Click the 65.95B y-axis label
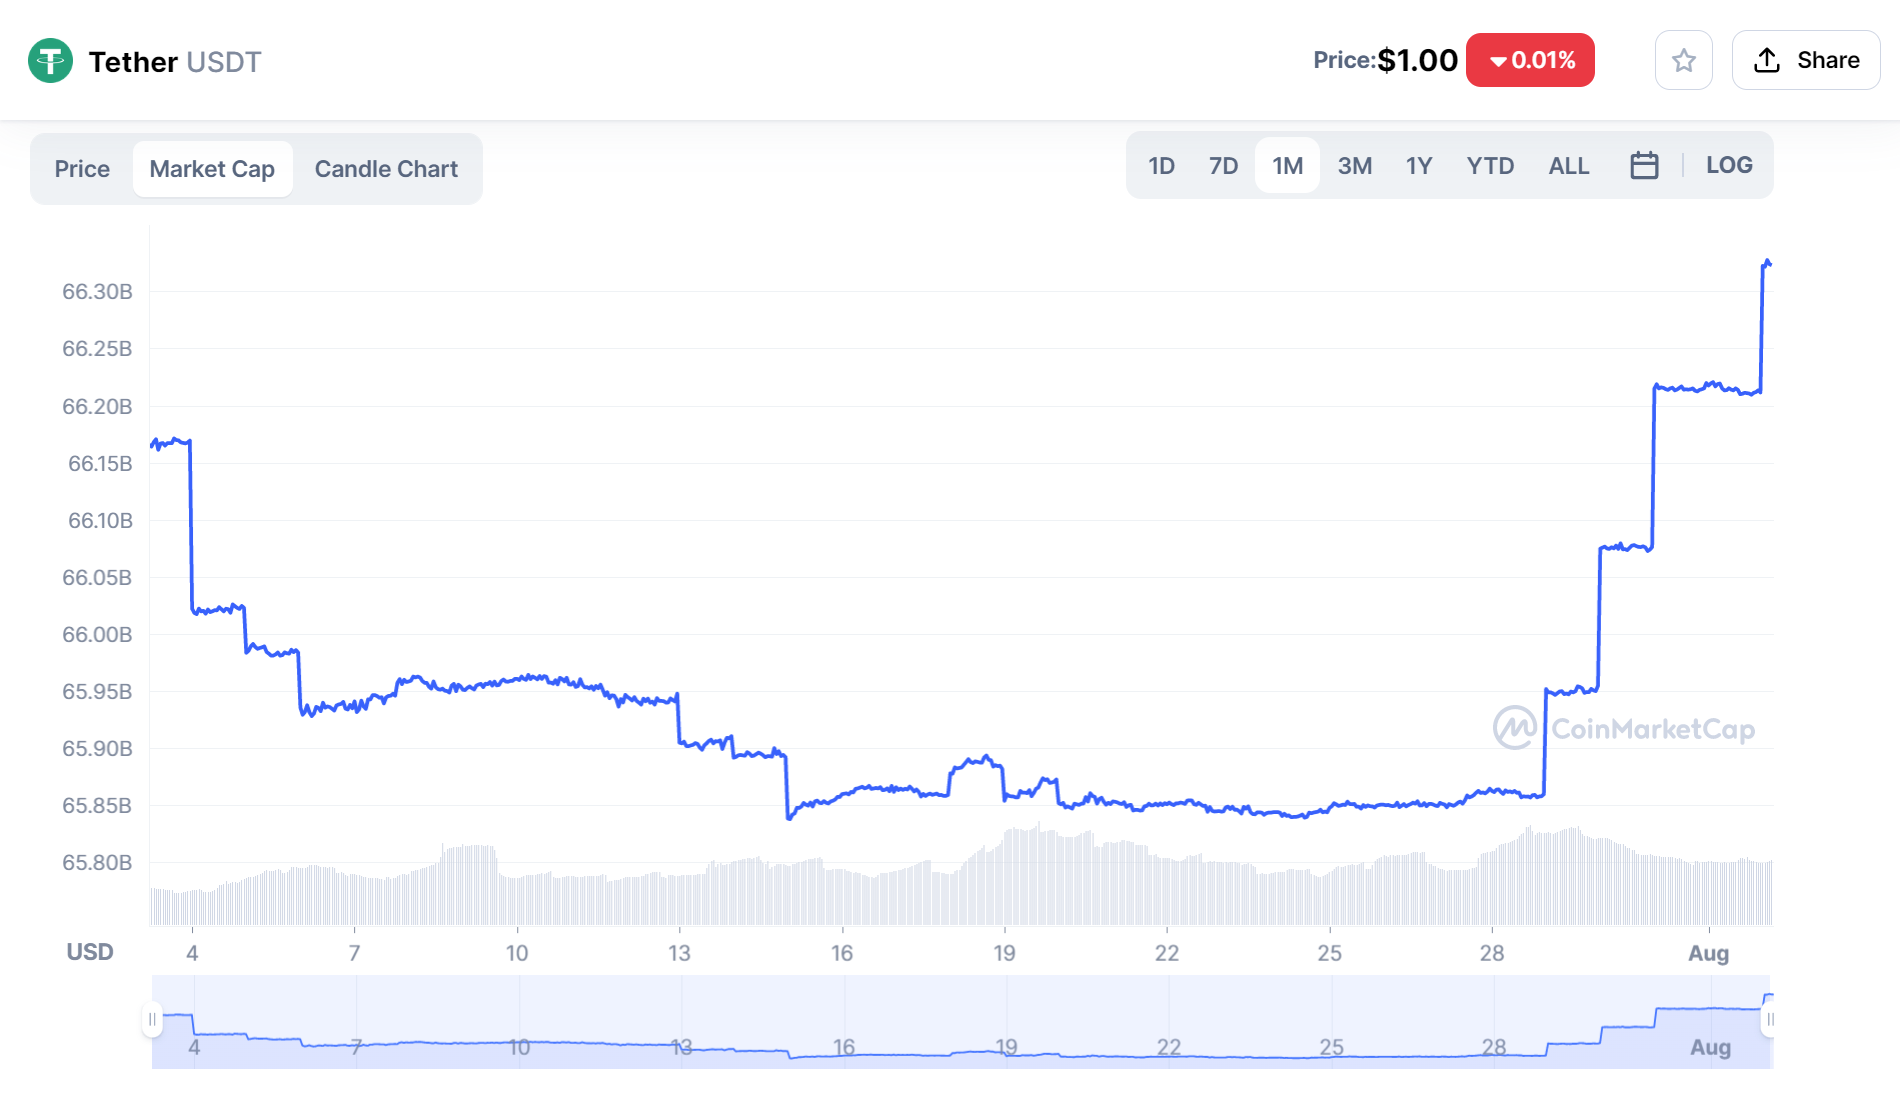This screenshot has height=1110, width=1900. [97, 692]
